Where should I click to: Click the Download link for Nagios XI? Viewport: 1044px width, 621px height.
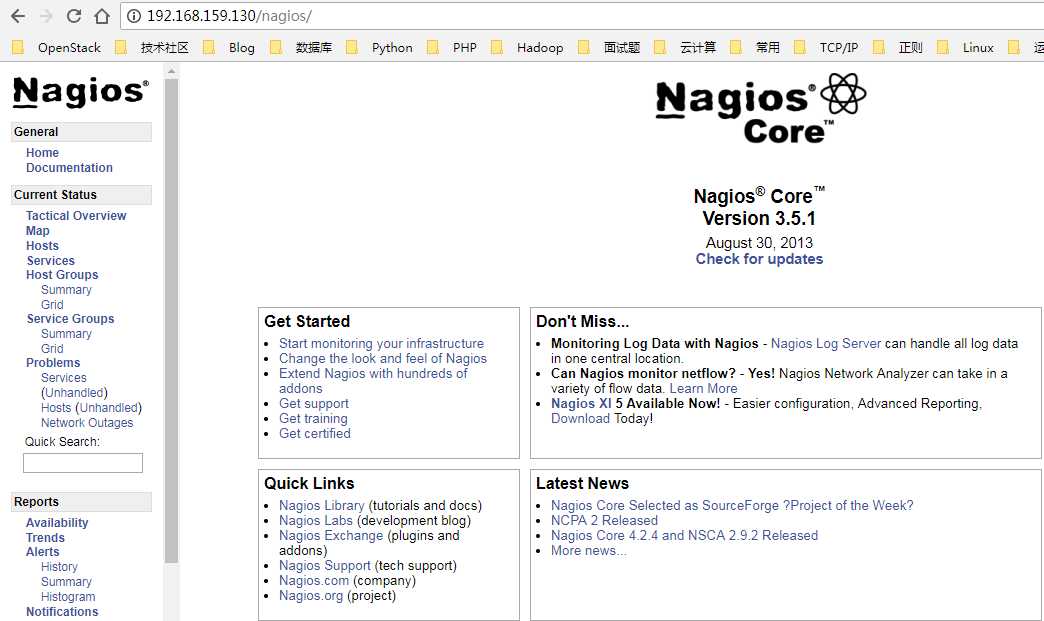coord(580,418)
